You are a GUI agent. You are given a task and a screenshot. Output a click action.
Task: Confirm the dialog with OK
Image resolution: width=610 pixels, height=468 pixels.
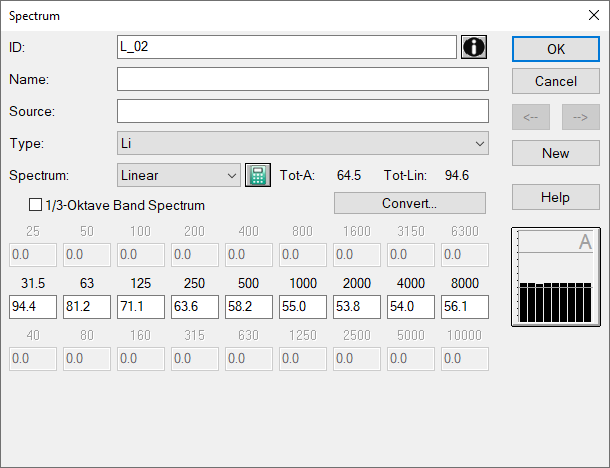(x=556, y=49)
